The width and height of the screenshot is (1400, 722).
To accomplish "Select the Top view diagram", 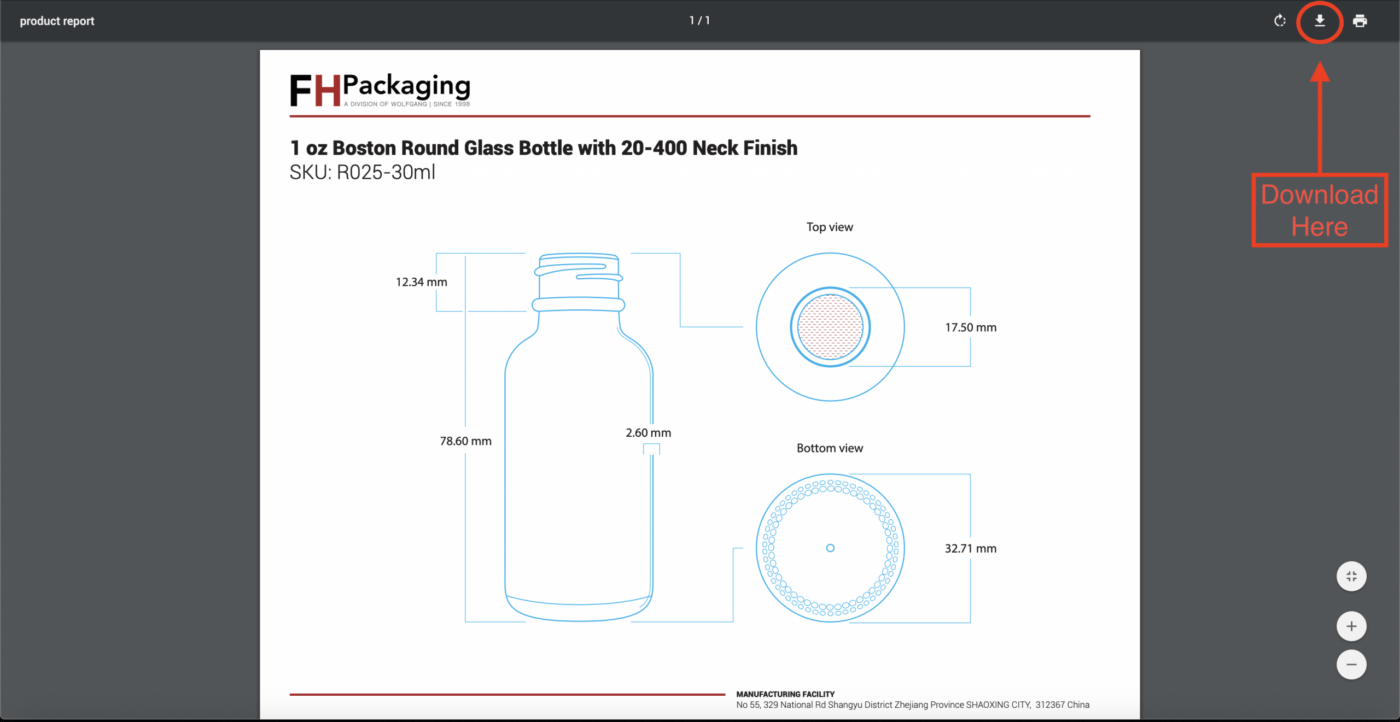I will (830, 326).
